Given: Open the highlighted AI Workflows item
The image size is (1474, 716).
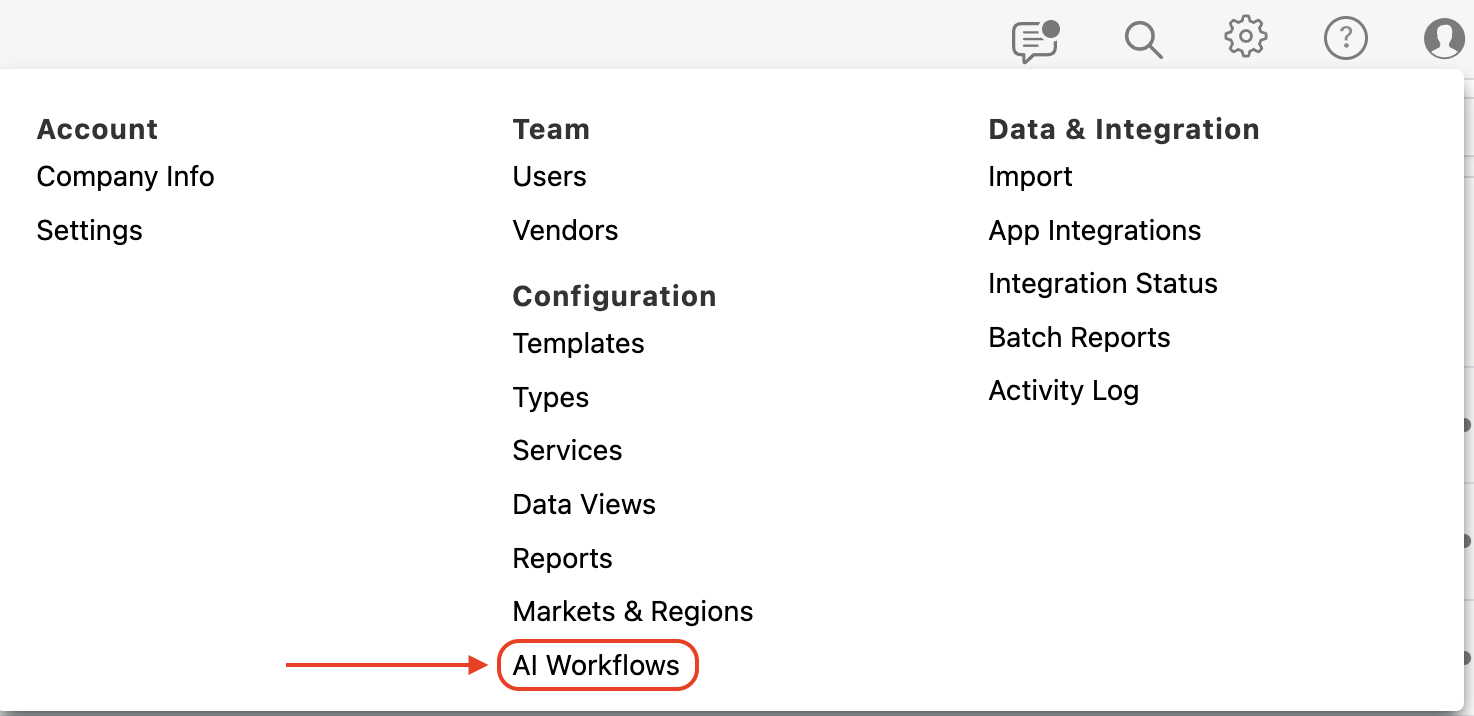Looking at the screenshot, I should click(x=596, y=666).
